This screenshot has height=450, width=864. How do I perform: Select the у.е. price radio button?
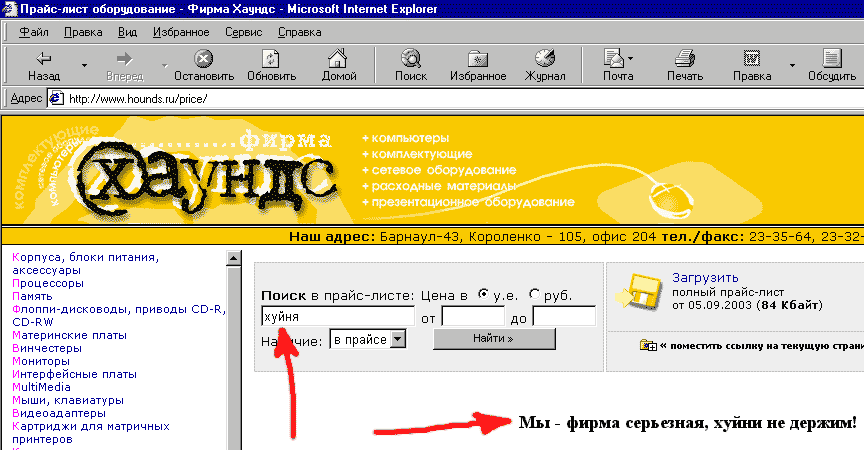(x=483, y=294)
